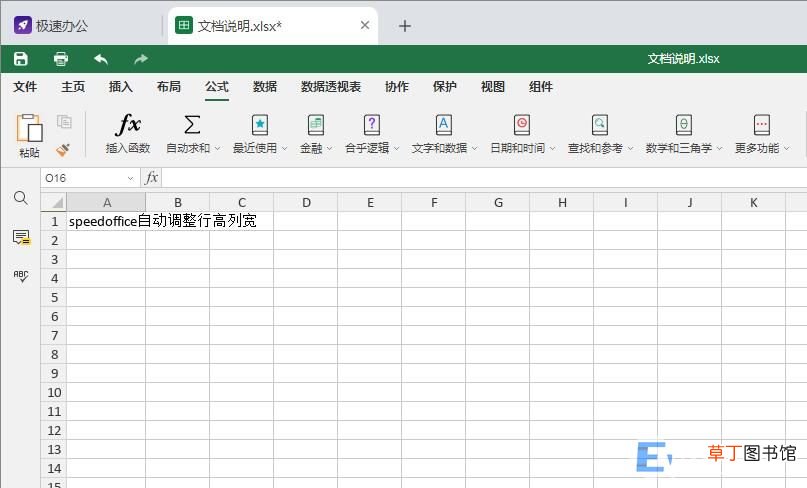Select the format painter brush

pyautogui.click(x=63, y=149)
